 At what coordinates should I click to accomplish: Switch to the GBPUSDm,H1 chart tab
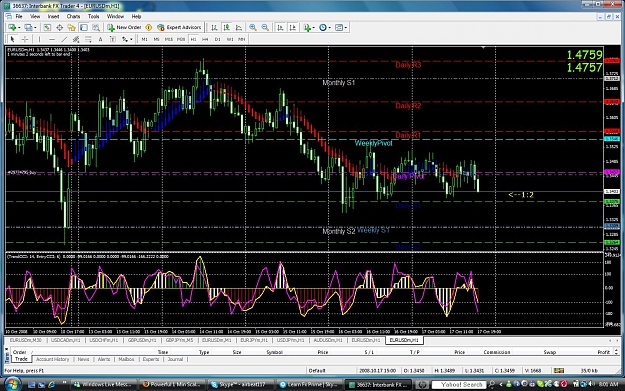point(142,340)
